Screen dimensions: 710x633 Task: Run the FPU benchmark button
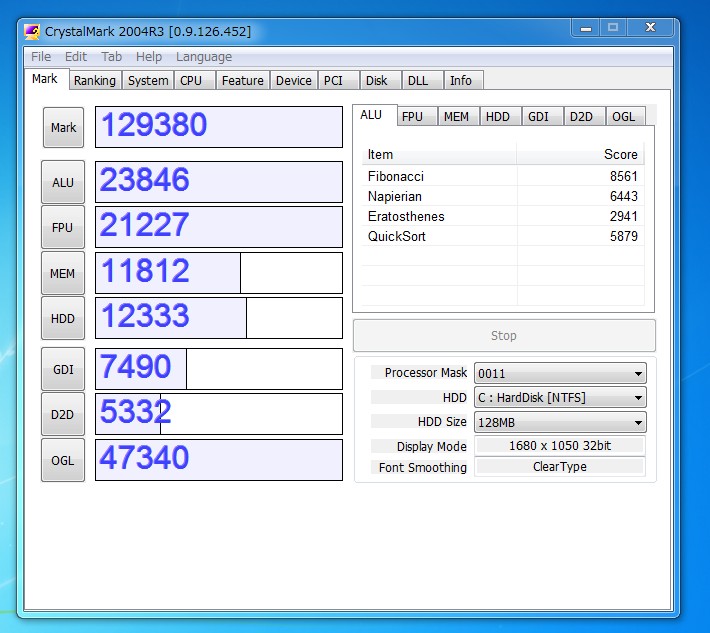coord(63,227)
